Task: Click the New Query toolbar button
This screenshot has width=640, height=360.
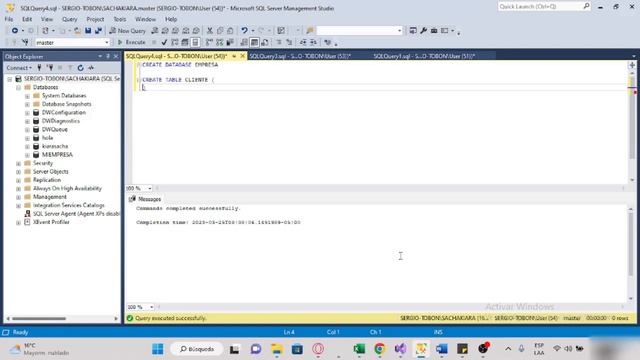Action: pos(127,31)
